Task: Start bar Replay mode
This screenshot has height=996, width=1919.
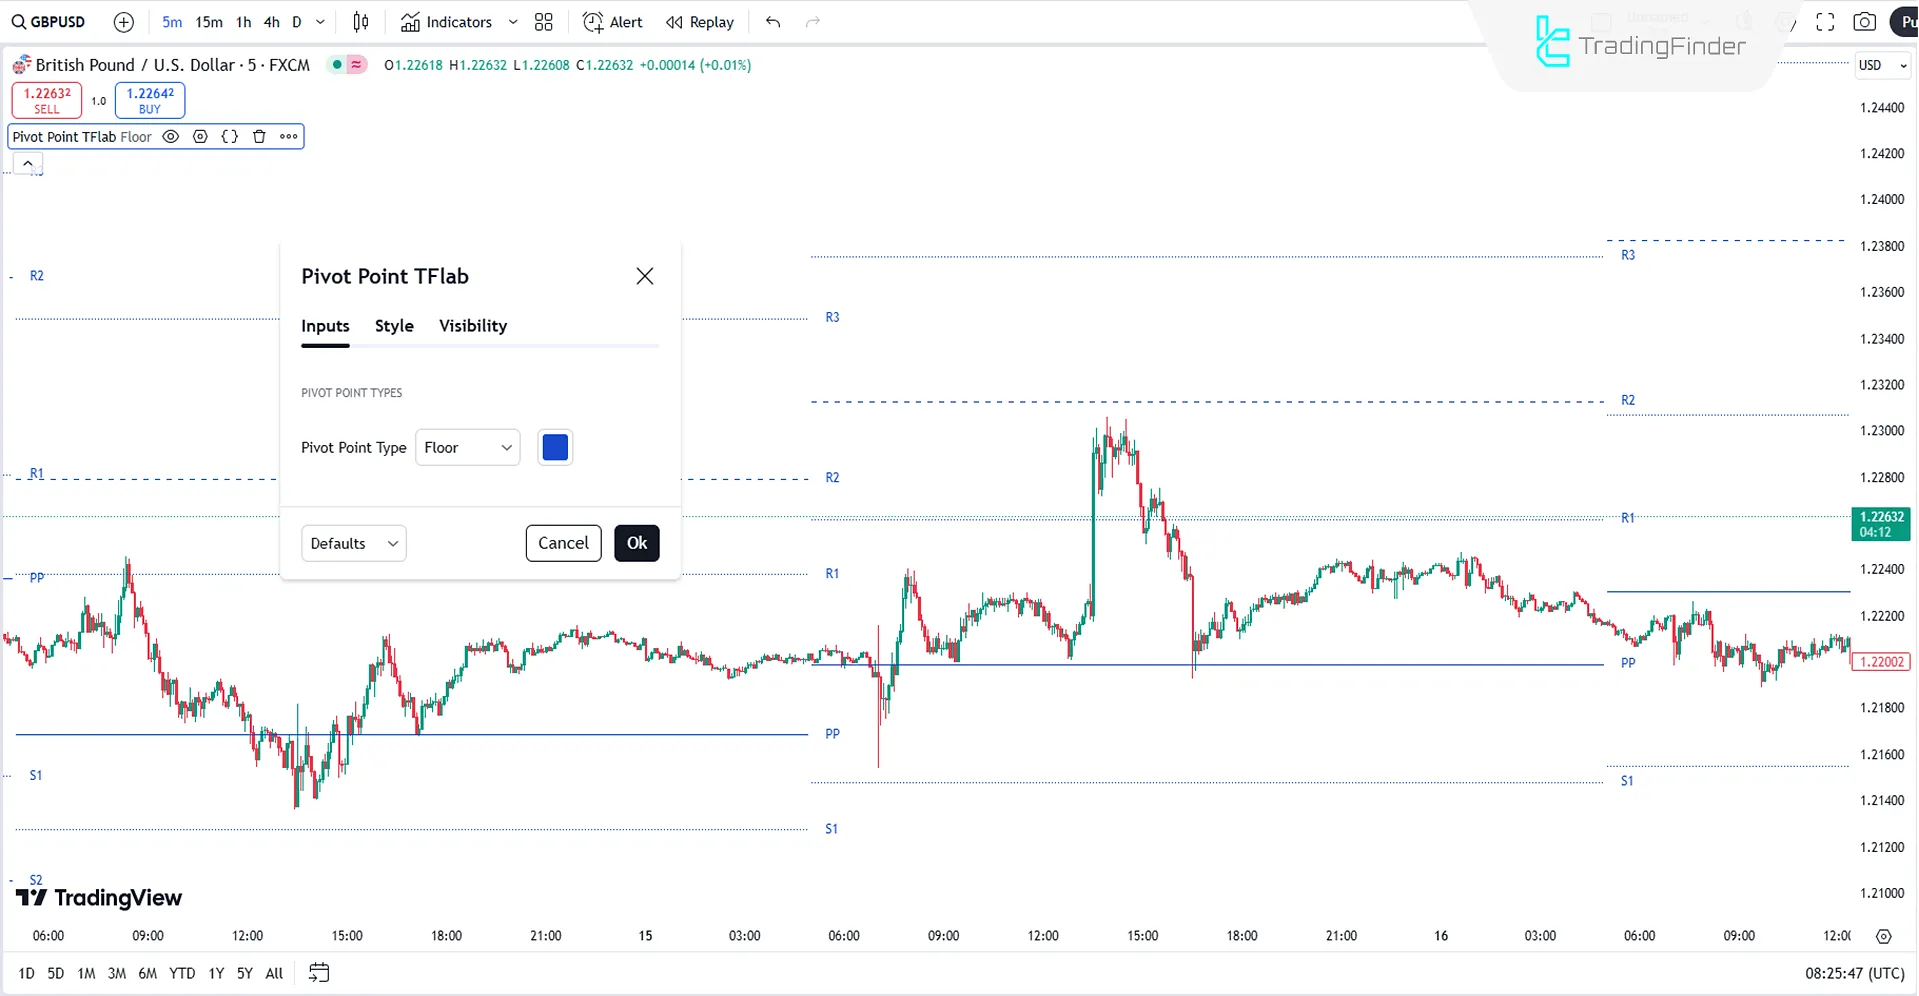Action: [699, 21]
